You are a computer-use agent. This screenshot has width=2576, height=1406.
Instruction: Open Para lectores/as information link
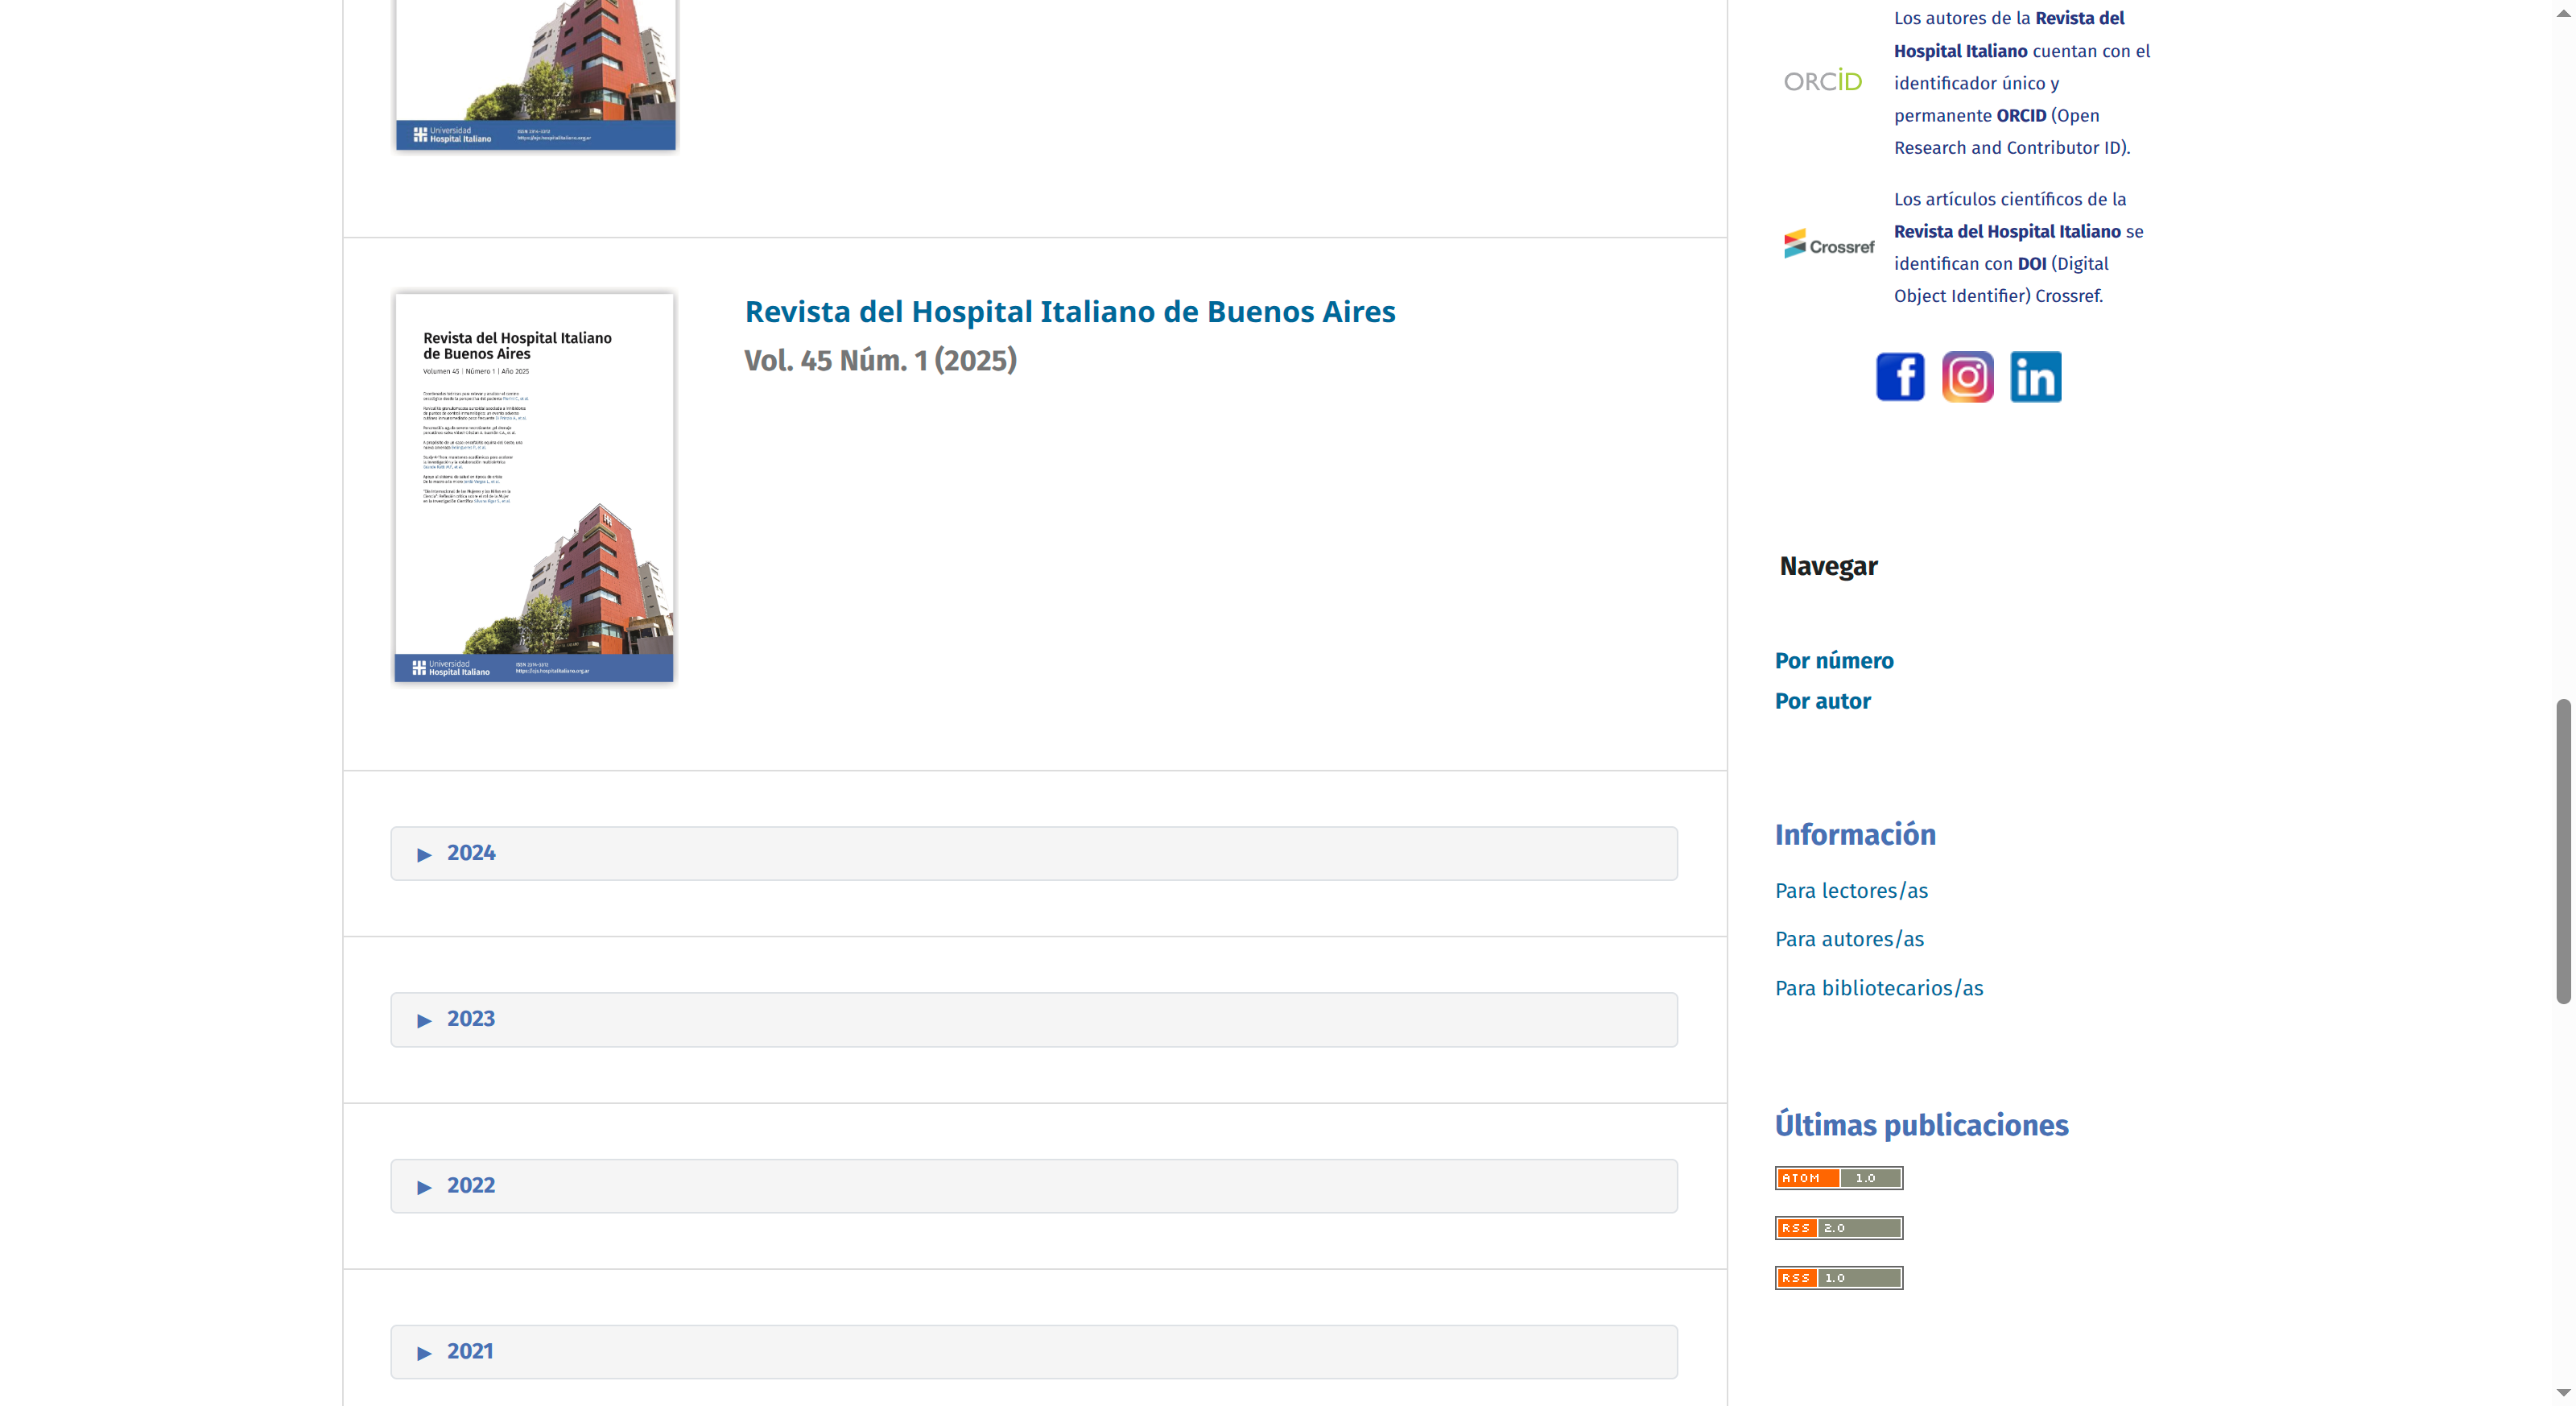coord(1851,891)
